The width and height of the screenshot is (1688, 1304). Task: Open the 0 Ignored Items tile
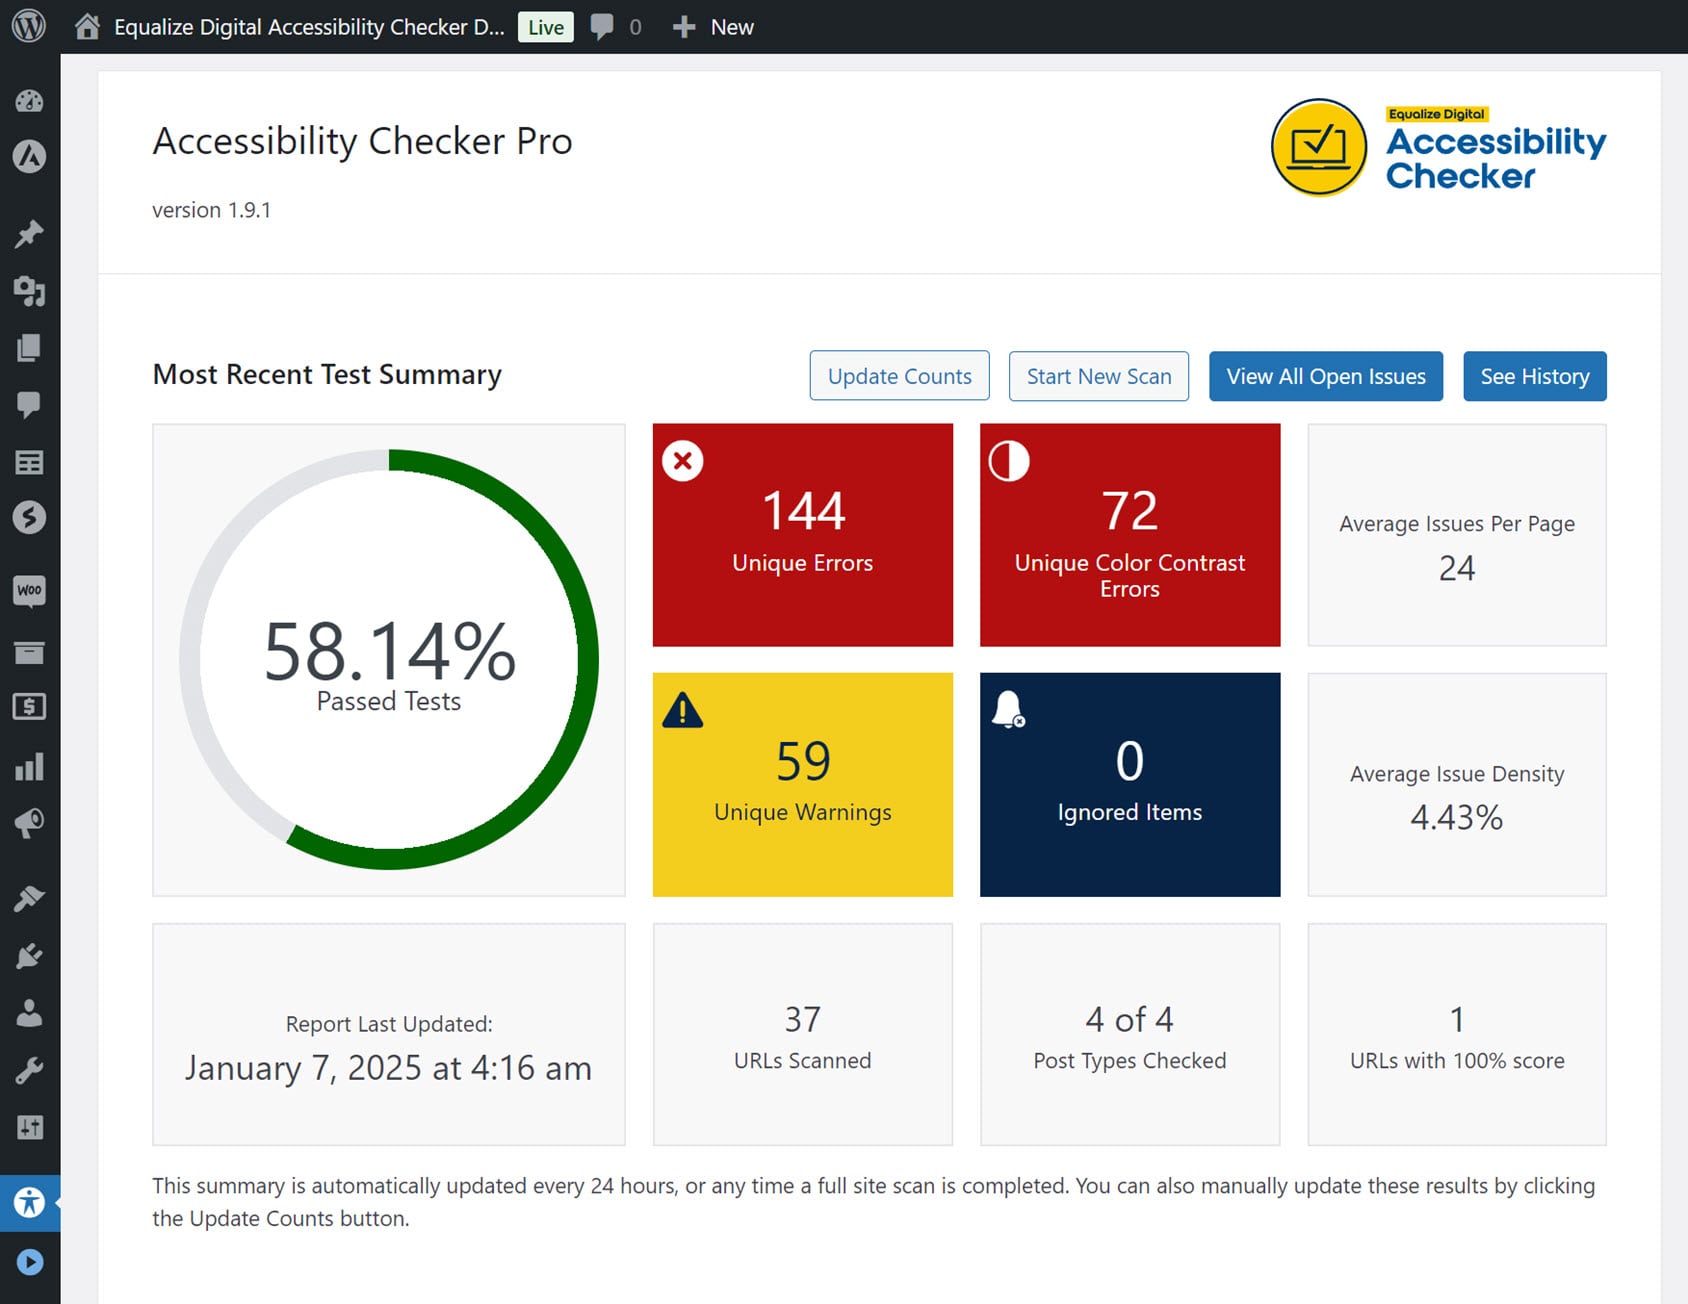coord(1130,784)
